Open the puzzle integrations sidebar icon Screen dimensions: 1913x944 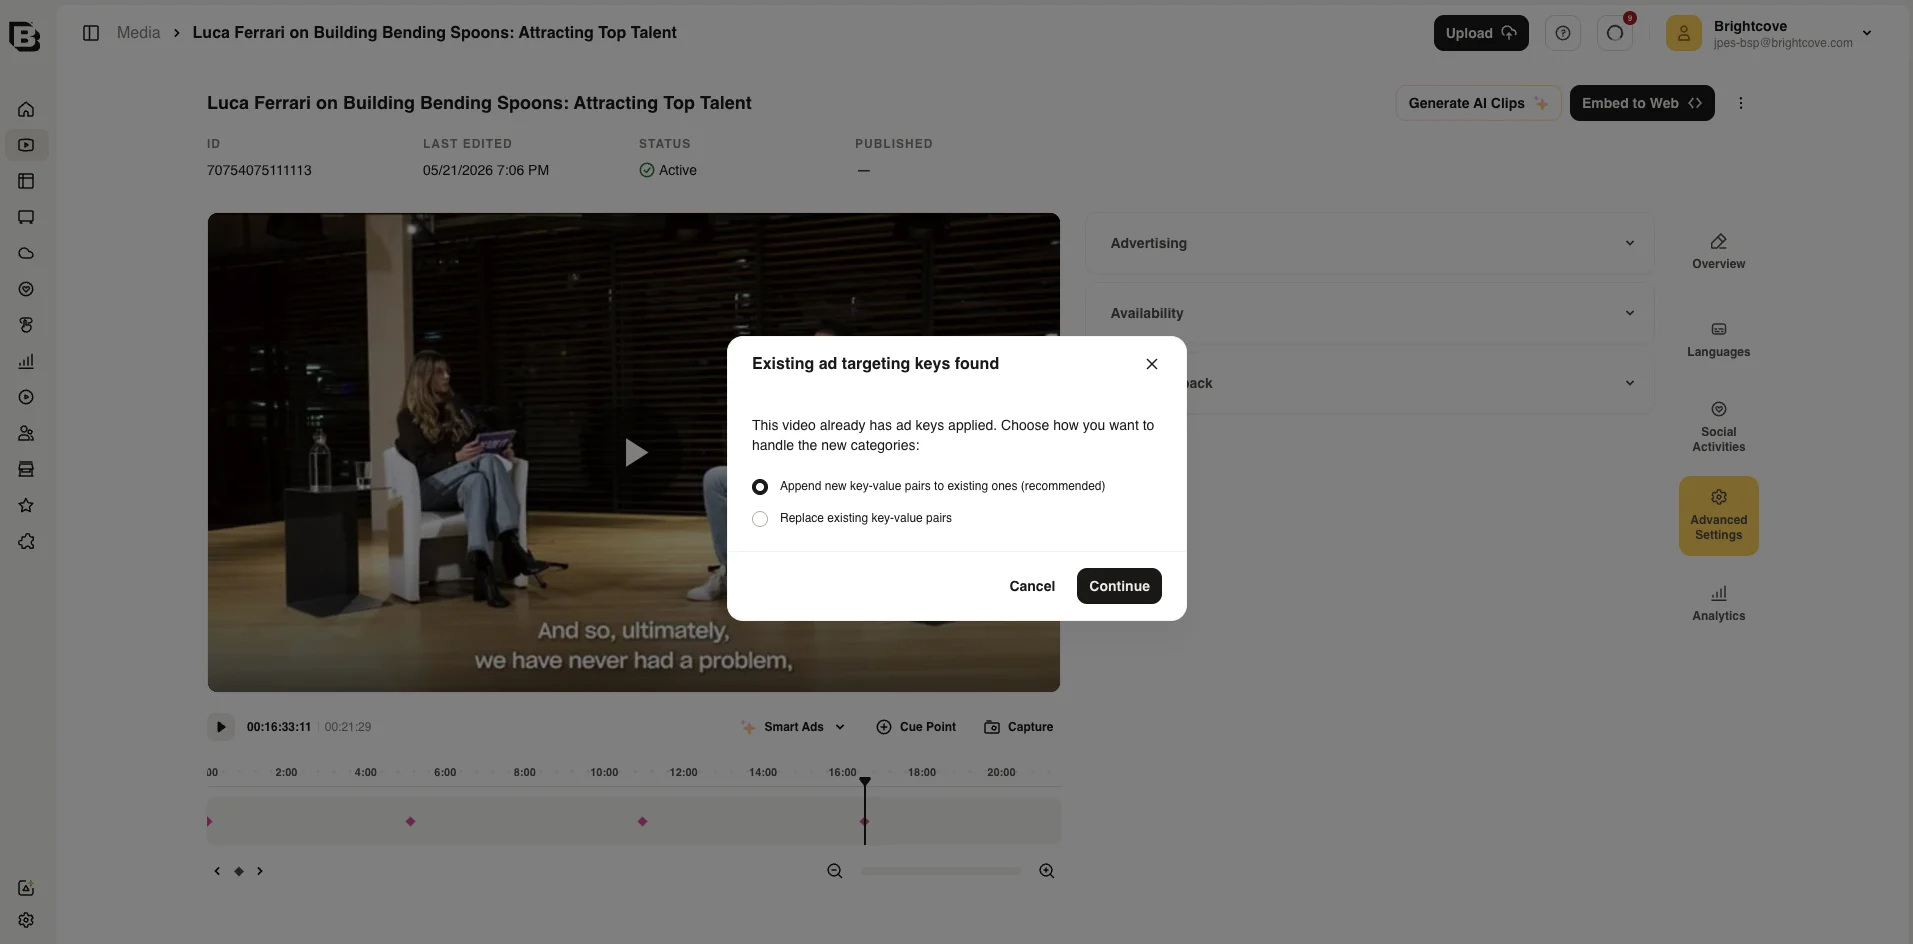pos(26,541)
